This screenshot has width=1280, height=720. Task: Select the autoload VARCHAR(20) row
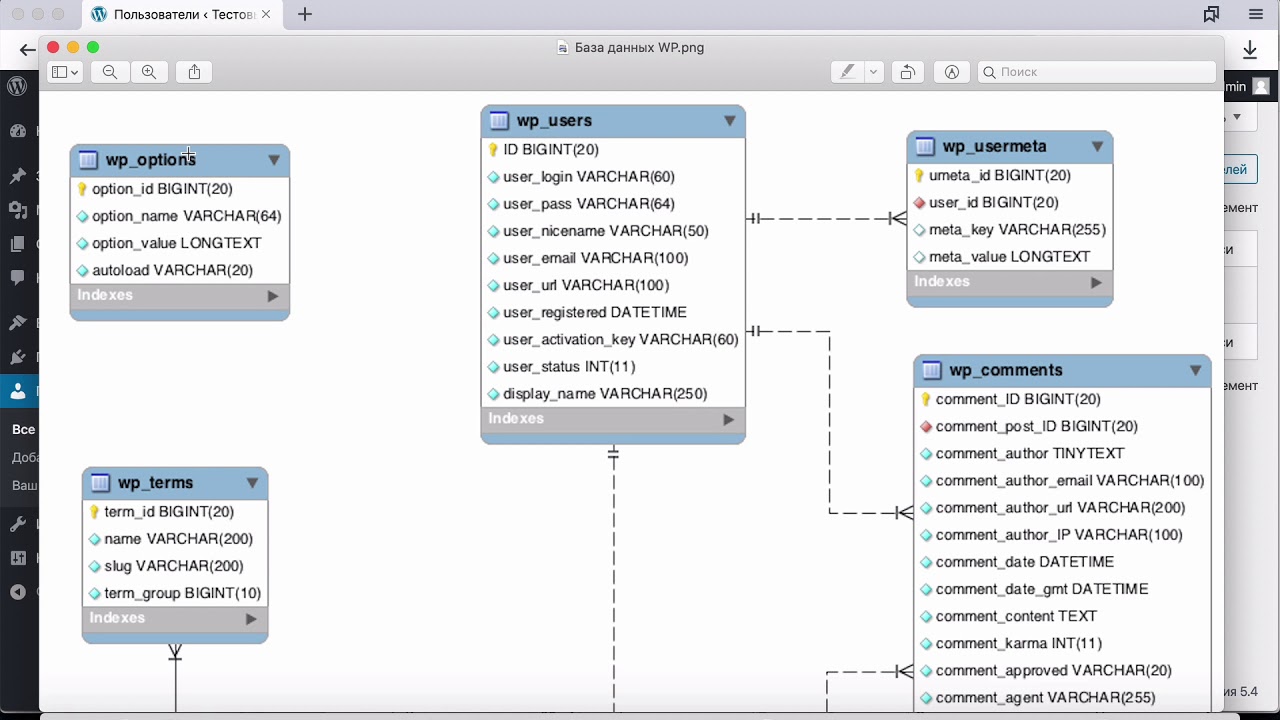click(180, 270)
